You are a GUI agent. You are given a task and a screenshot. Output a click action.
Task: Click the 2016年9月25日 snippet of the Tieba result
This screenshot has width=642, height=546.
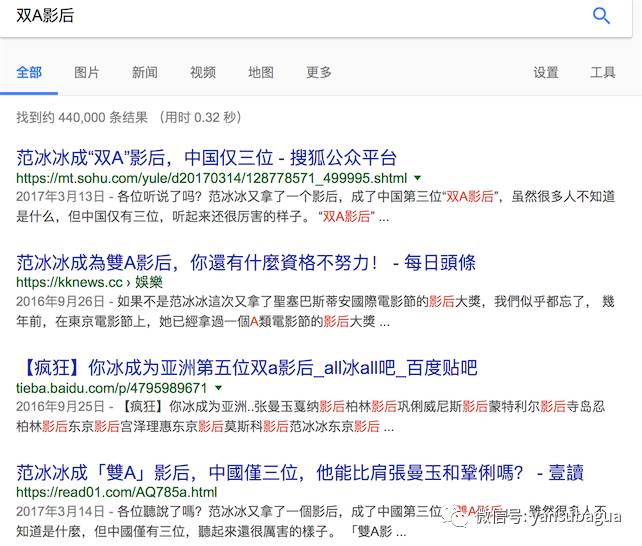click(x=310, y=416)
